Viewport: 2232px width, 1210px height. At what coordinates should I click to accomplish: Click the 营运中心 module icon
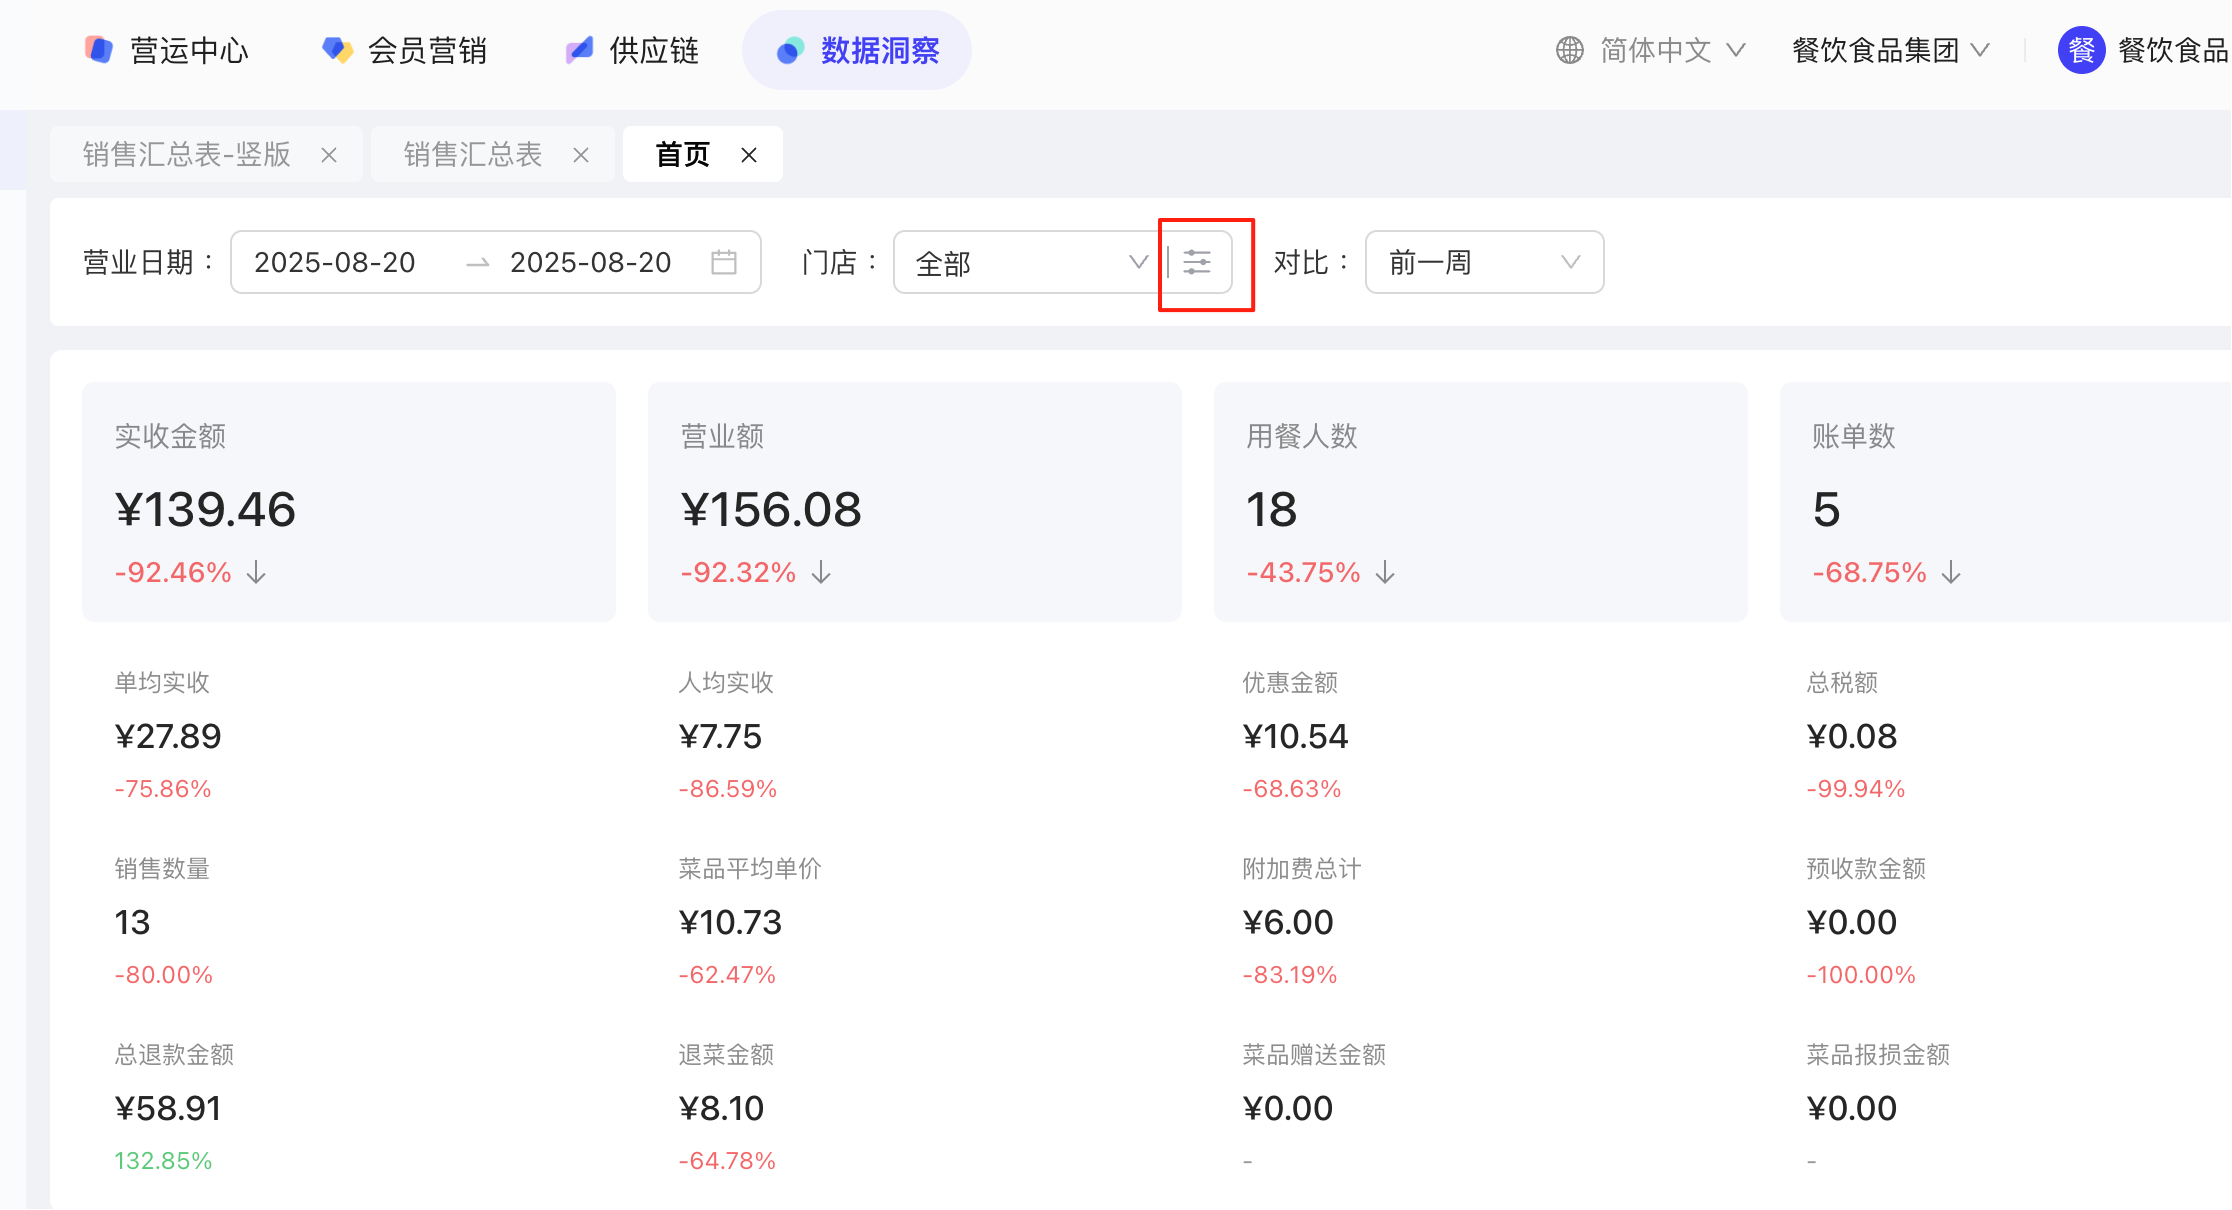tap(99, 50)
